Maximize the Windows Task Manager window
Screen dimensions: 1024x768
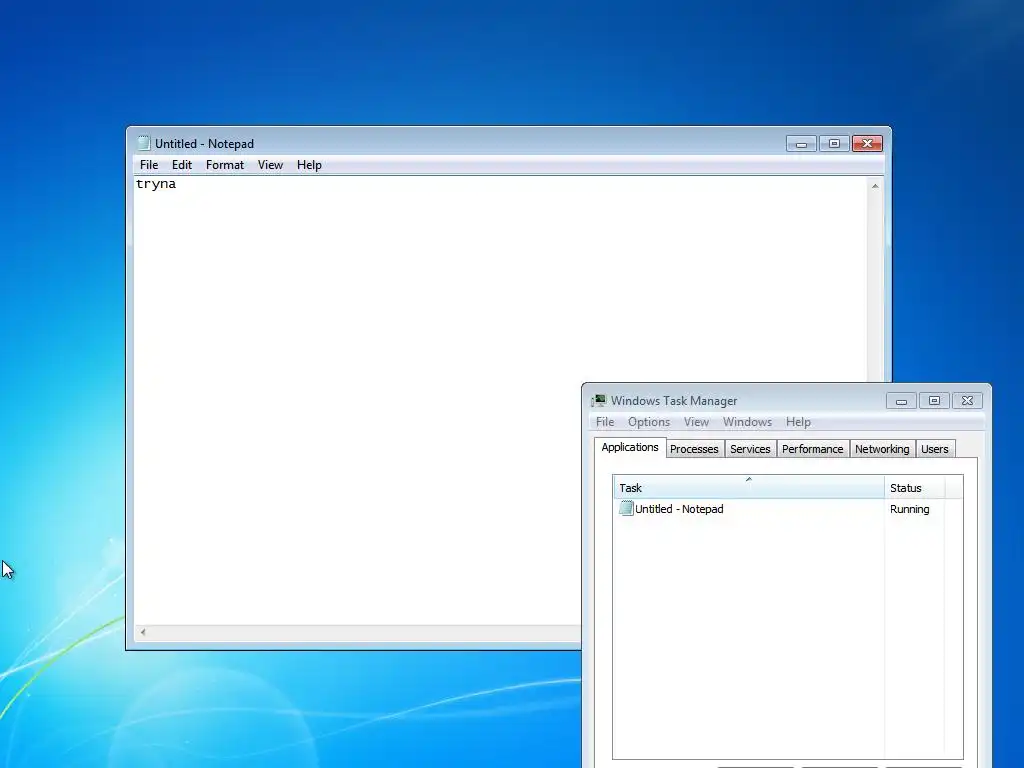coord(934,400)
